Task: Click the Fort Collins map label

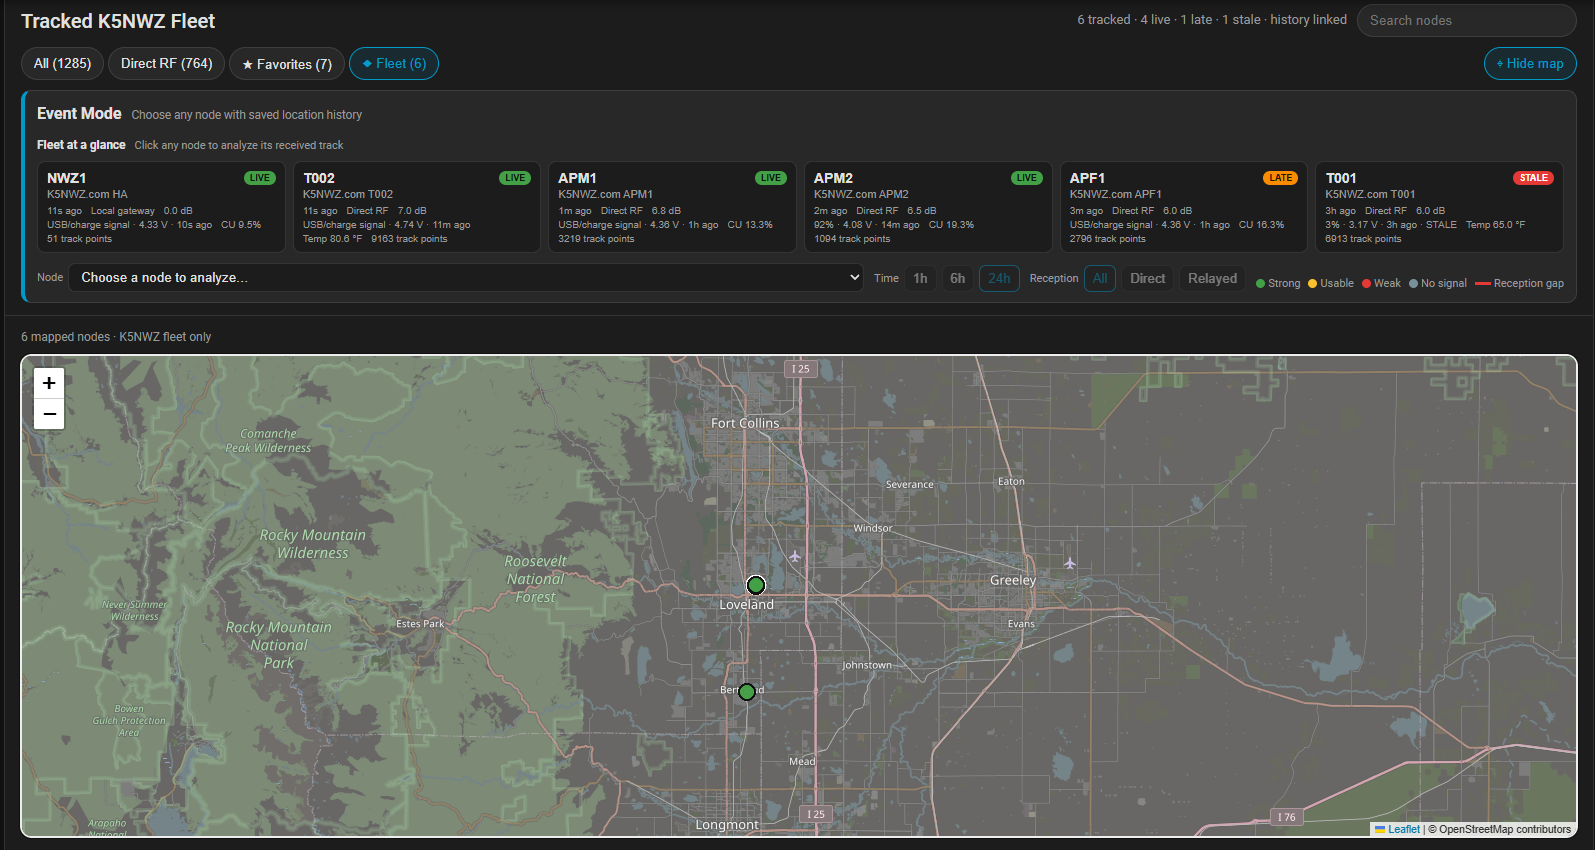Action: 745,423
